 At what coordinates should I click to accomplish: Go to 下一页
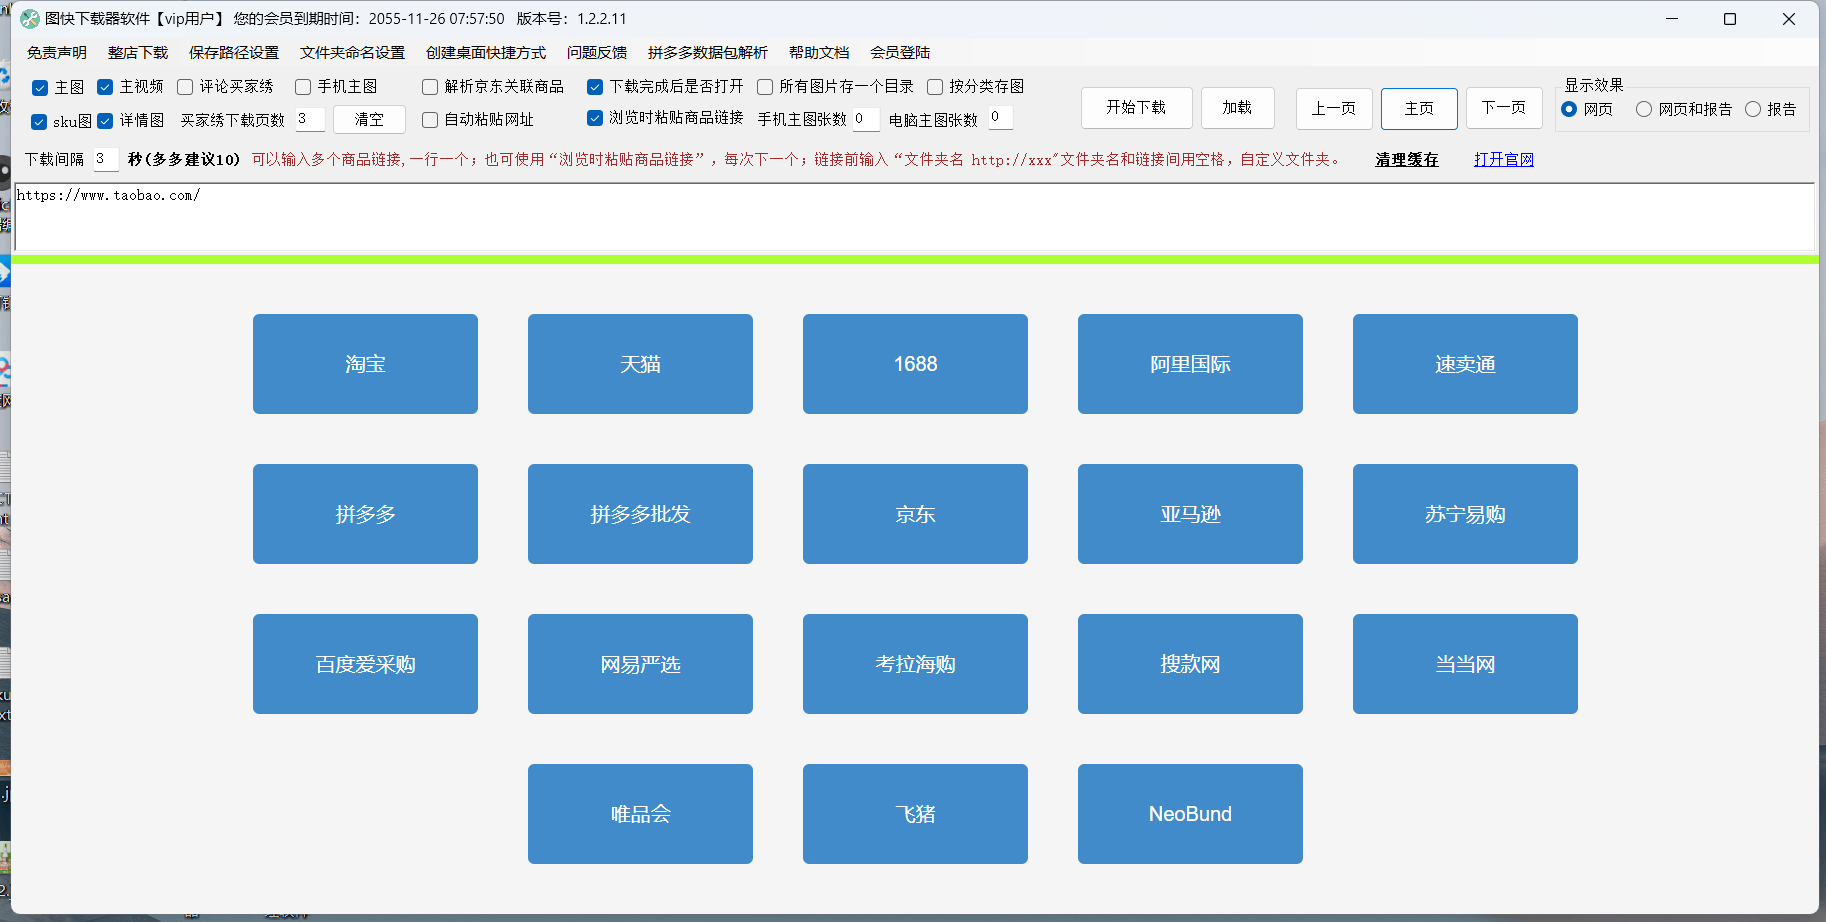pyautogui.click(x=1504, y=108)
